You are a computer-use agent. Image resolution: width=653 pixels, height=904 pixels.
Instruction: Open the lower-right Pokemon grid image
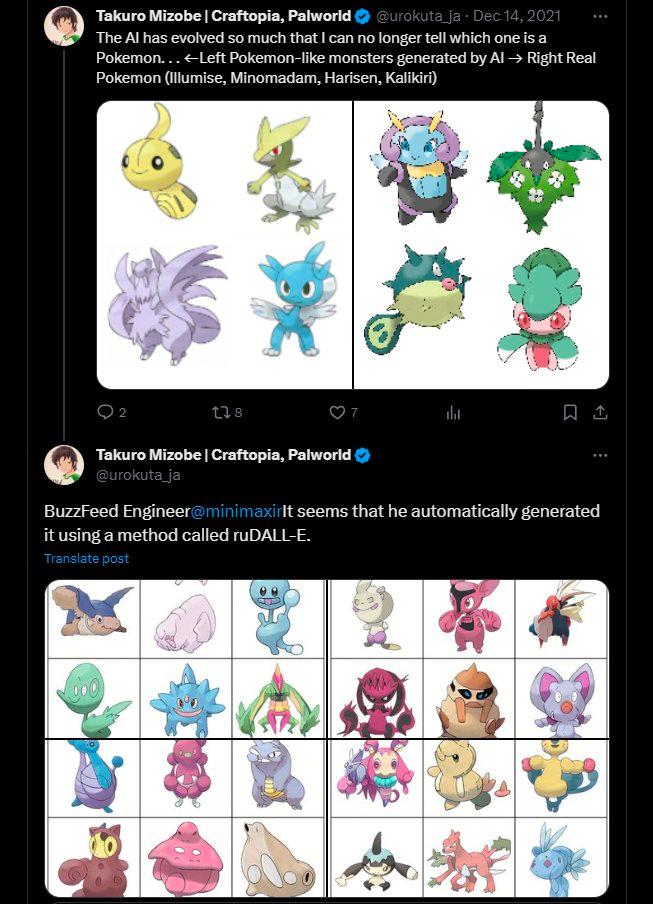tap(468, 739)
